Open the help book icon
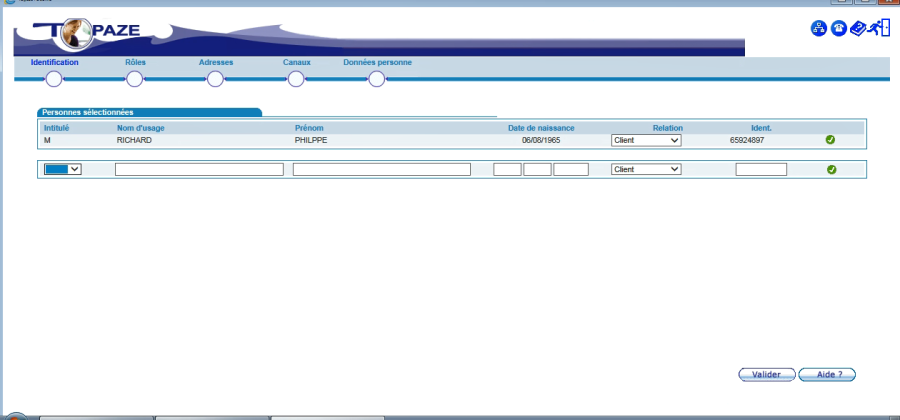The width and height of the screenshot is (900, 420). [x=858, y=29]
